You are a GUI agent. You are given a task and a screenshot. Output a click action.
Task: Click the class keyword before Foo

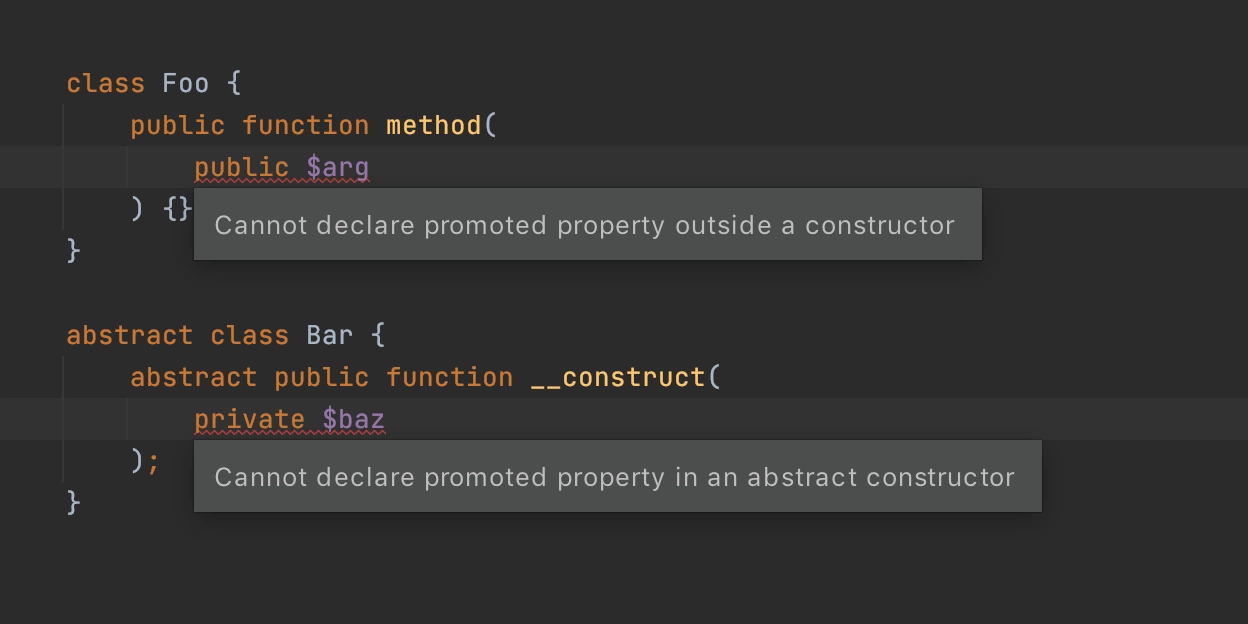click(x=106, y=83)
